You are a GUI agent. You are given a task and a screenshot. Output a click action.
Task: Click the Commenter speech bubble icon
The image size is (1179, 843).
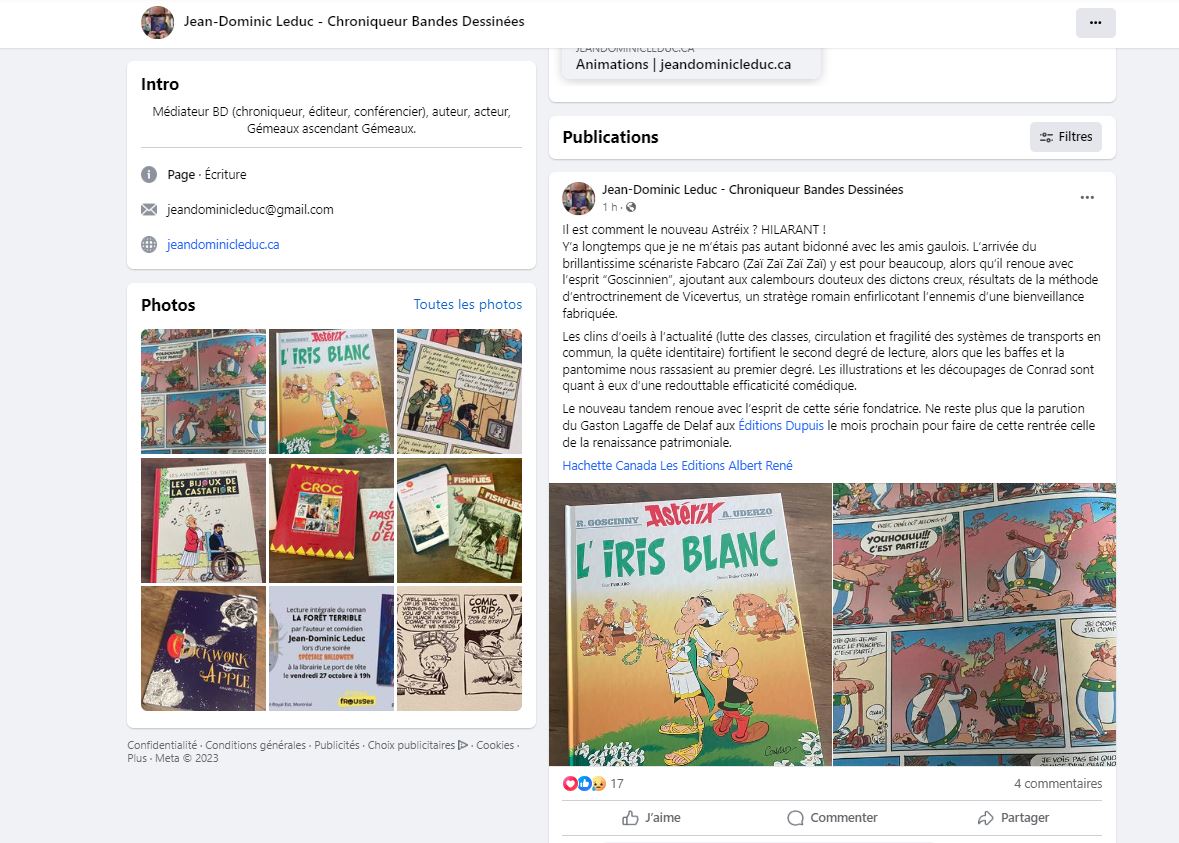[795, 818]
